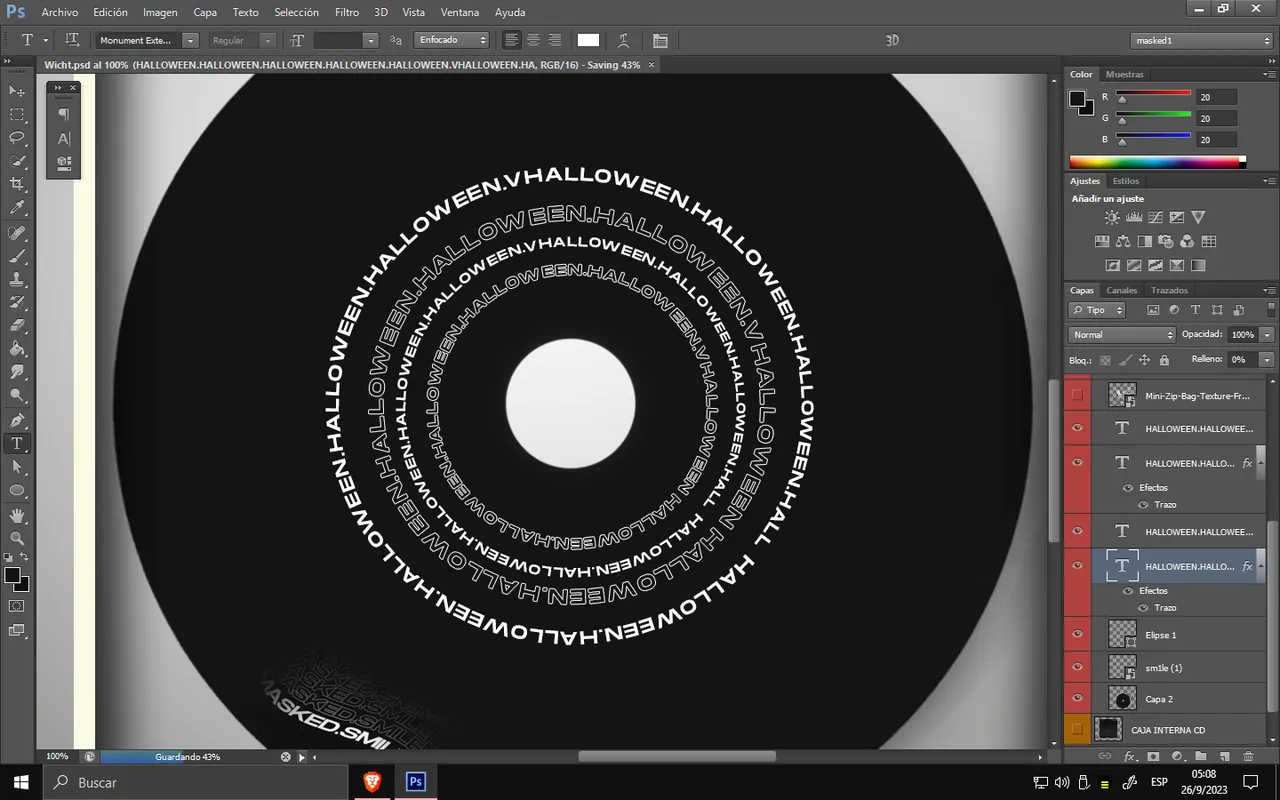Open the Paragraph panel icon

tap(64, 114)
